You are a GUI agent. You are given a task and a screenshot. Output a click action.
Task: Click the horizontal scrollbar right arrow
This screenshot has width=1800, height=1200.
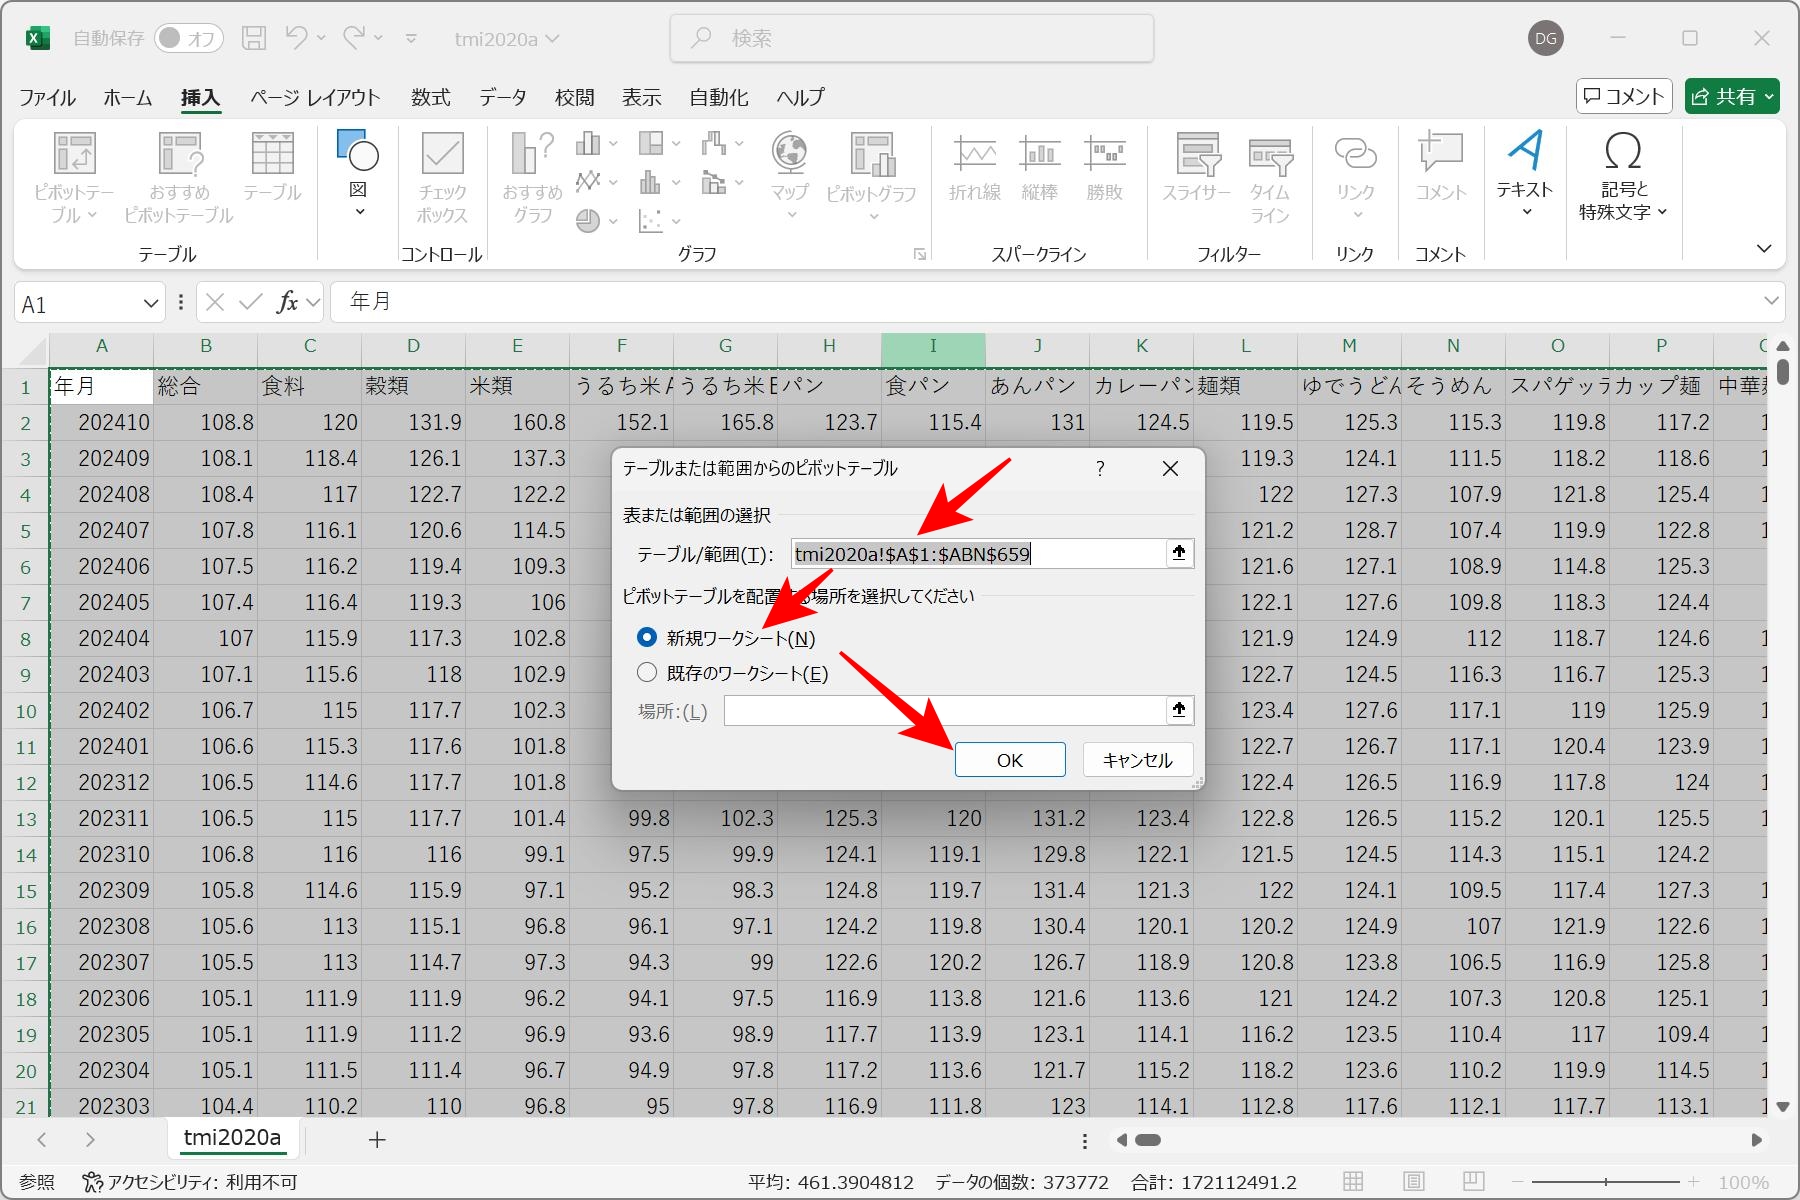click(x=1756, y=1140)
